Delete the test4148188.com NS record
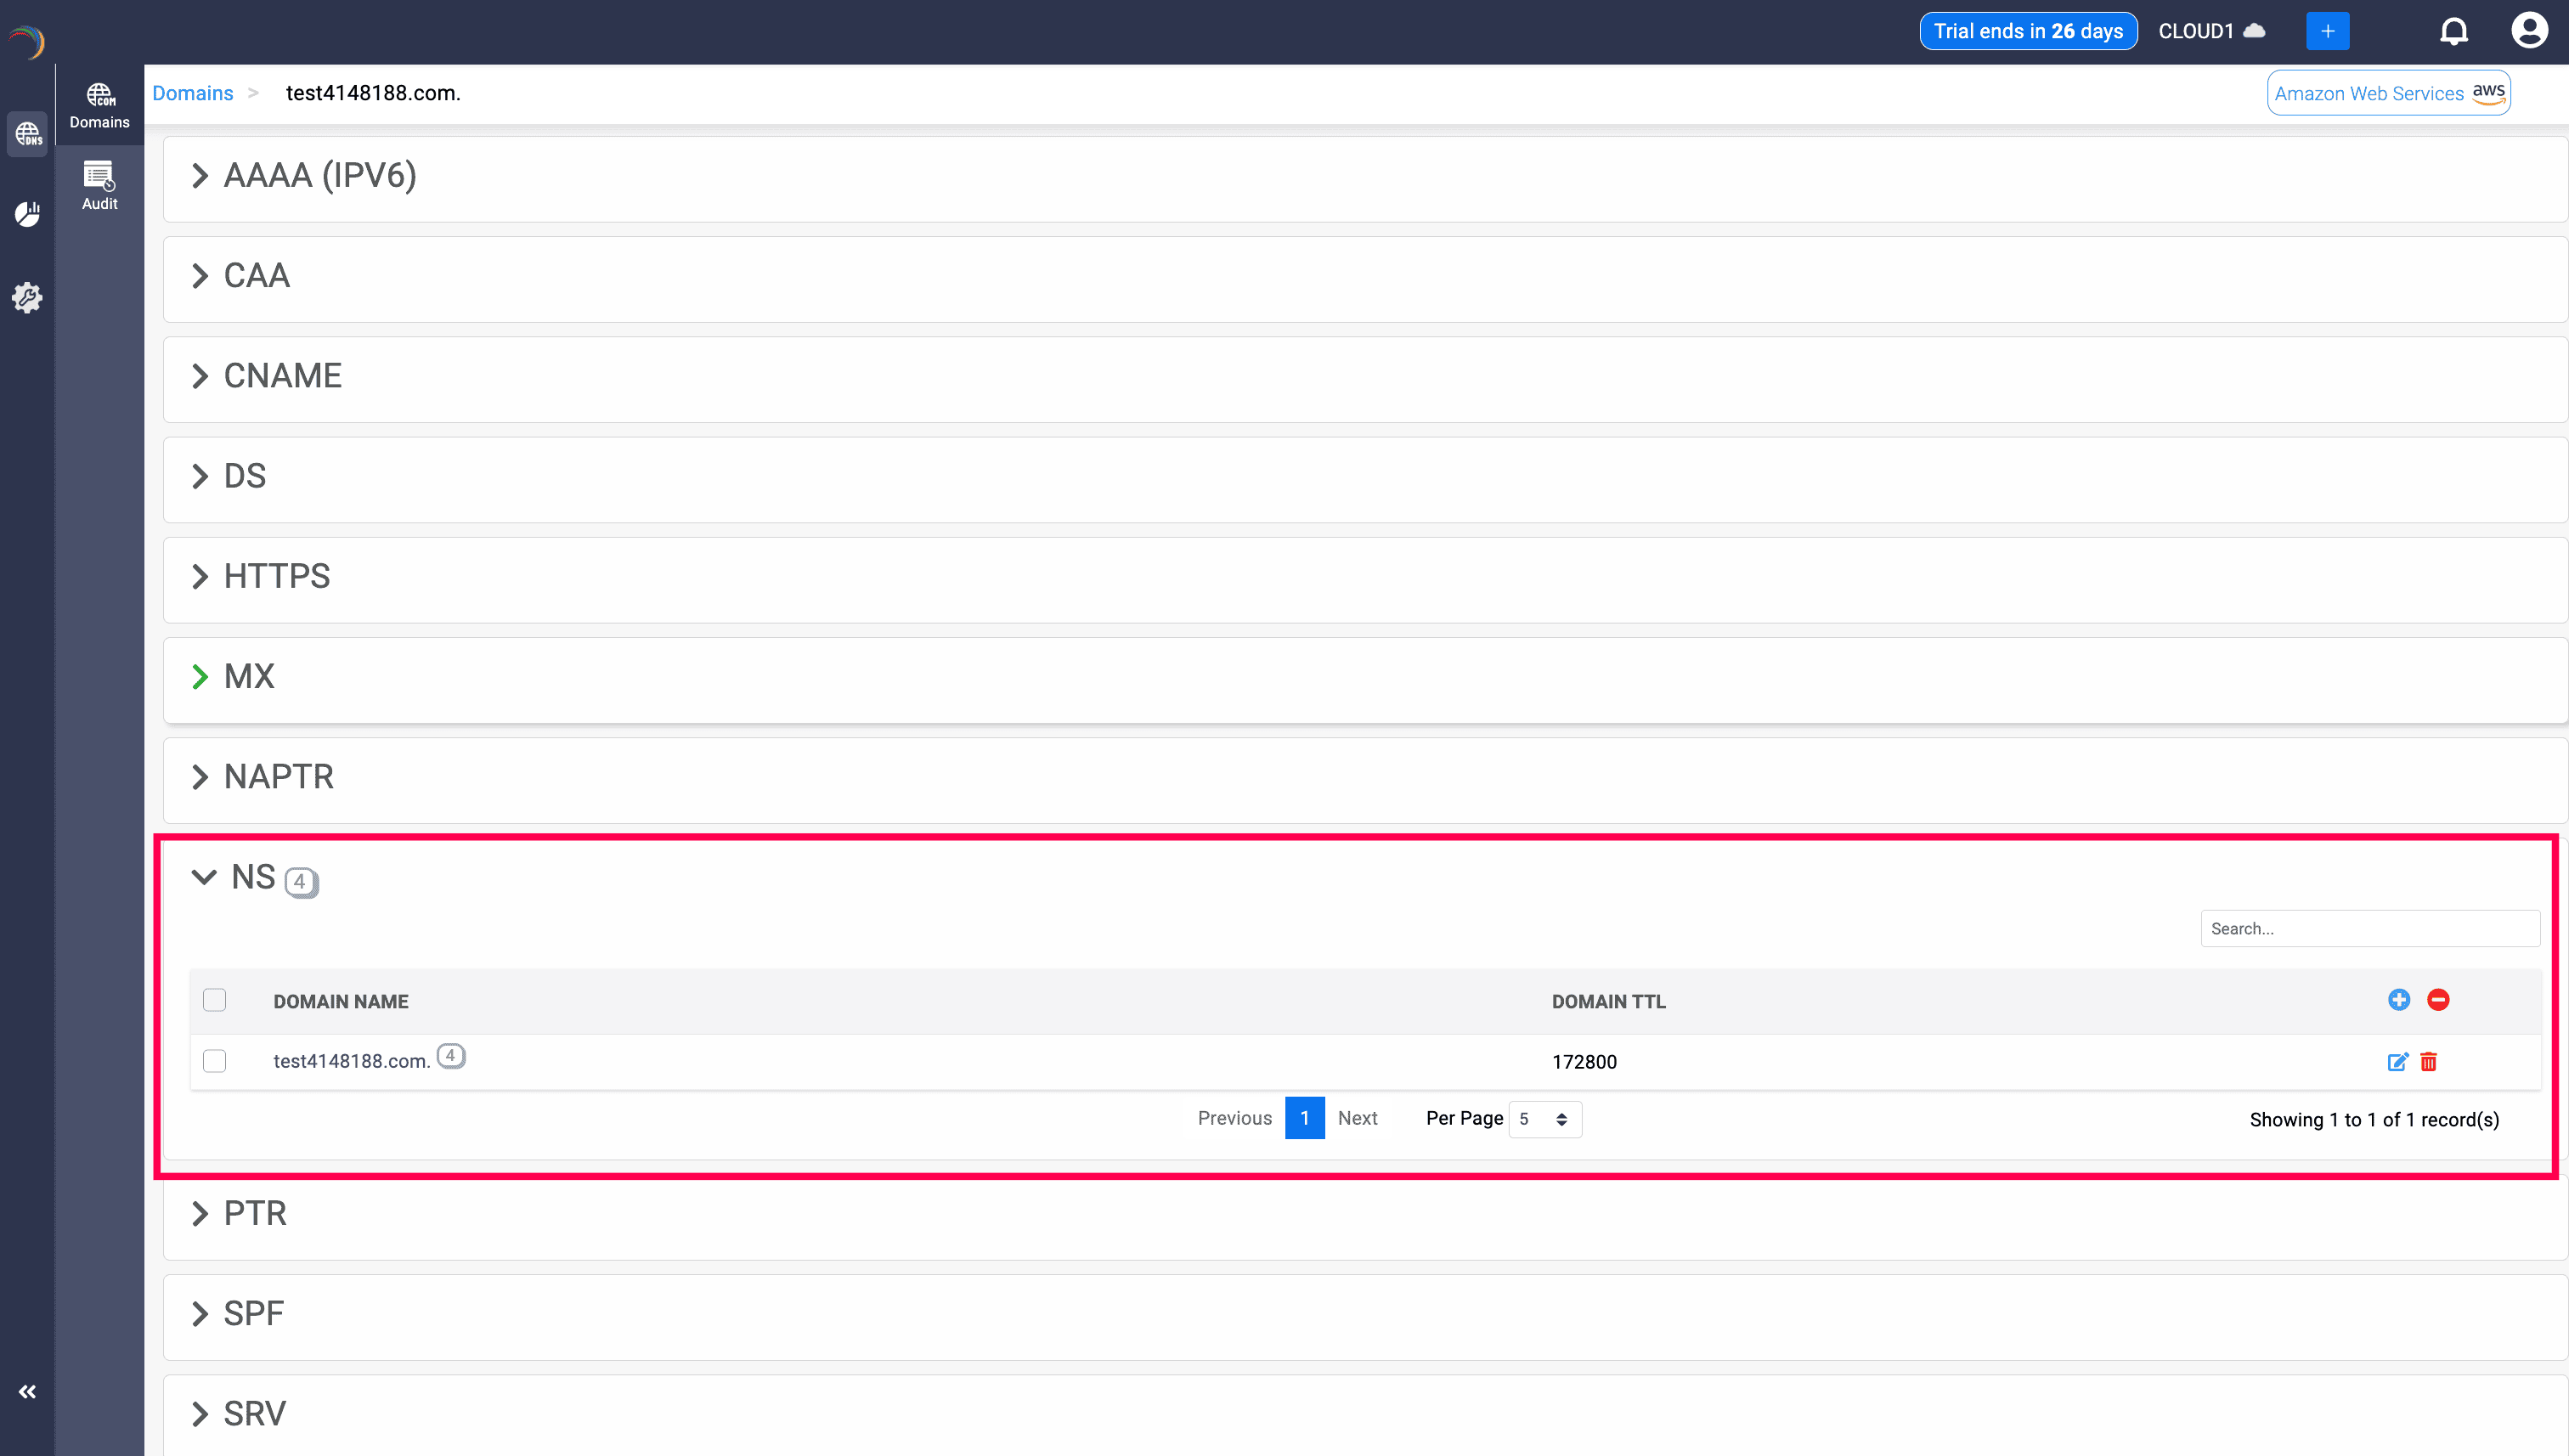This screenshot has width=2569, height=1456. point(2430,1062)
